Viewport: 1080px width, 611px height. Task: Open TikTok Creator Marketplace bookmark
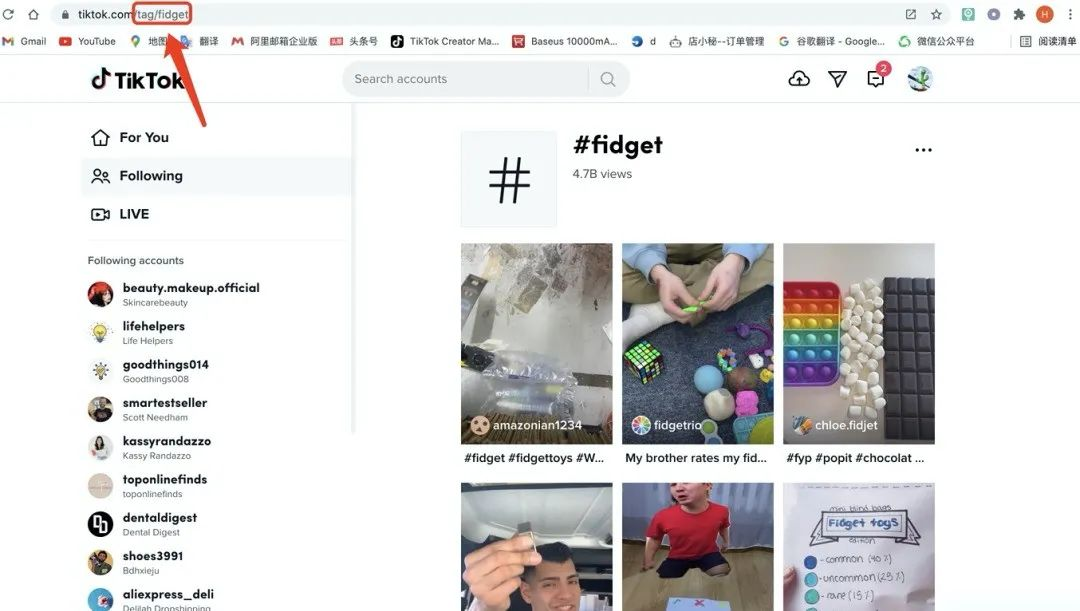pos(445,41)
